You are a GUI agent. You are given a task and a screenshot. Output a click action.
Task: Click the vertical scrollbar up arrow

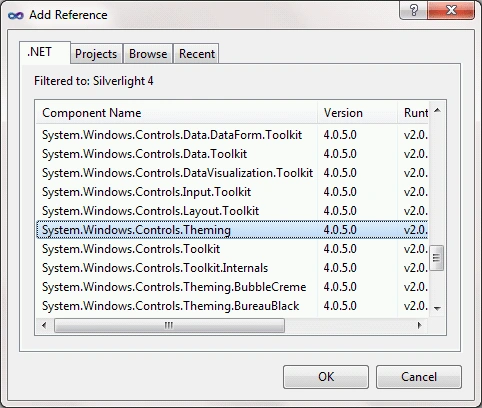coord(437,110)
